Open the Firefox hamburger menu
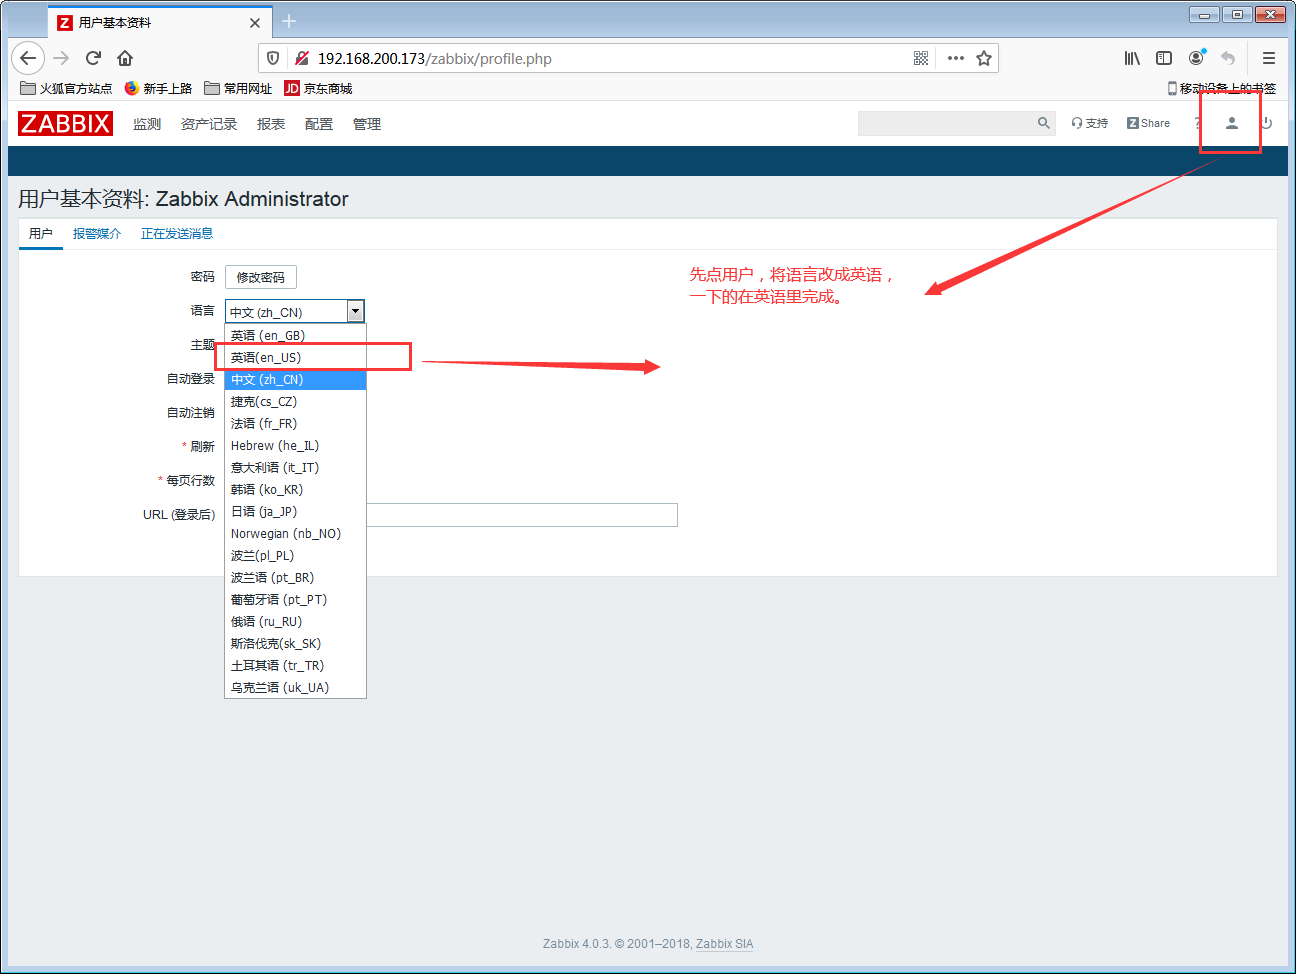The width and height of the screenshot is (1296, 974). pos(1268,58)
